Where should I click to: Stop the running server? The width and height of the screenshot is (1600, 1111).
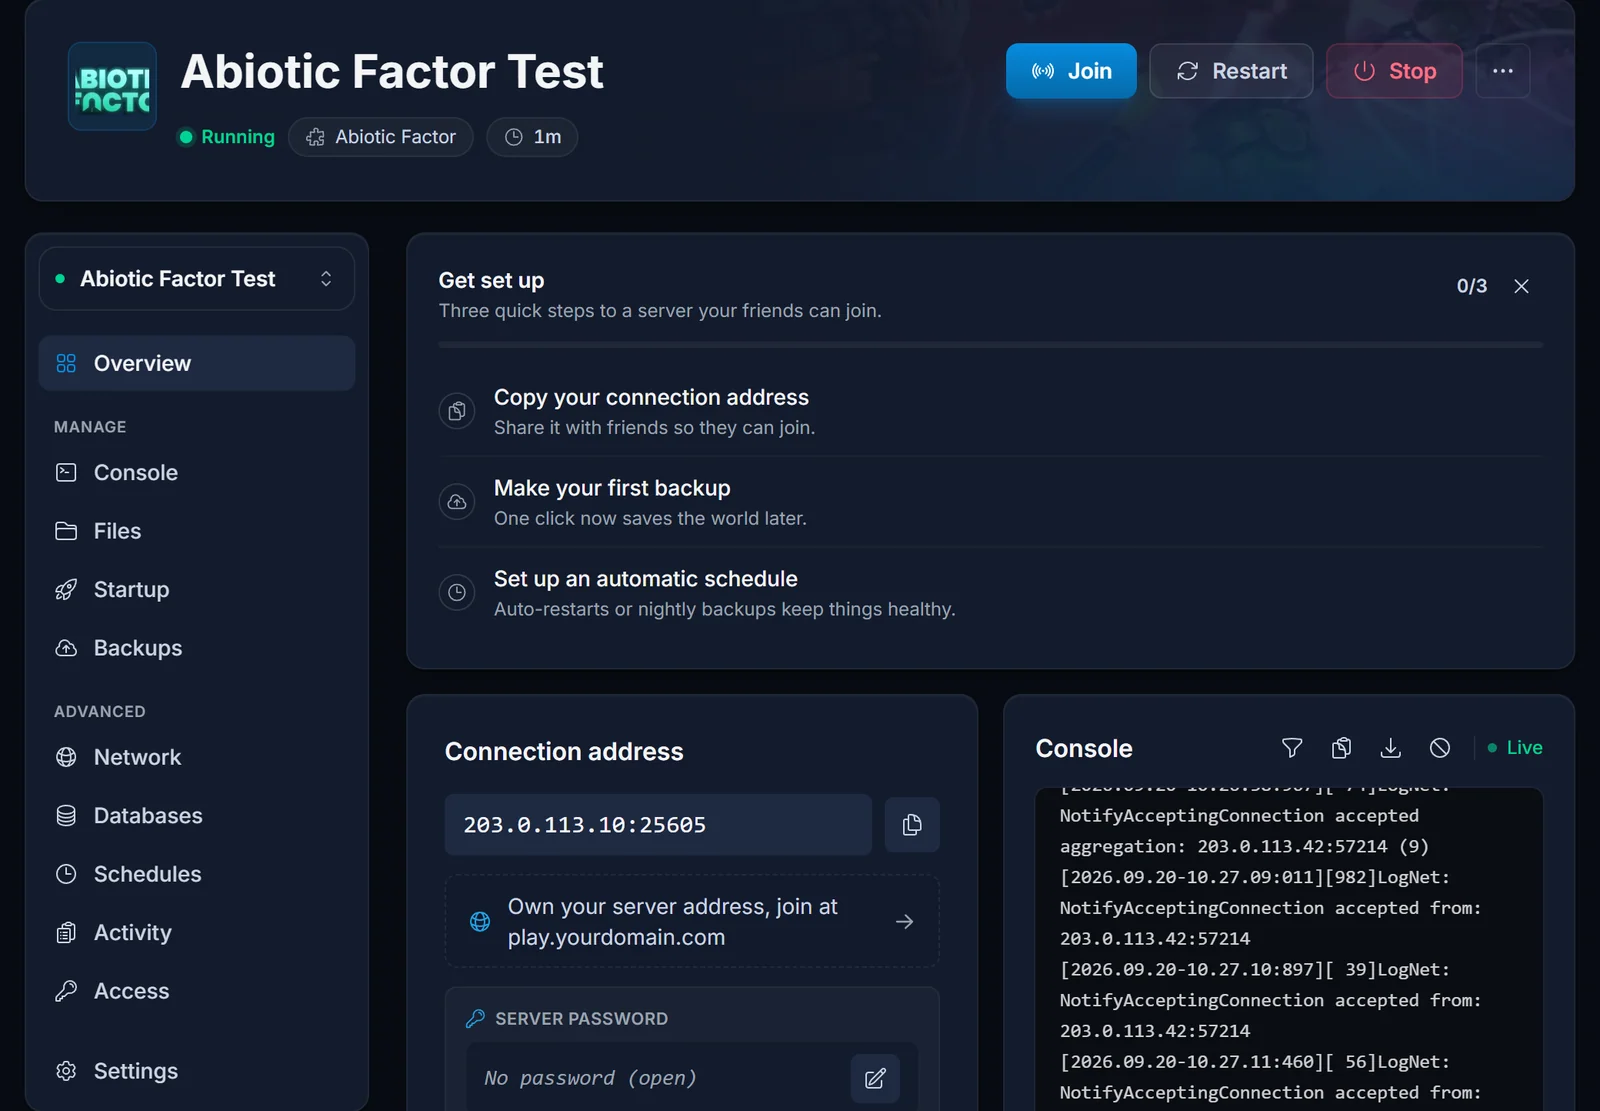pyautogui.click(x=1394, y=71)
